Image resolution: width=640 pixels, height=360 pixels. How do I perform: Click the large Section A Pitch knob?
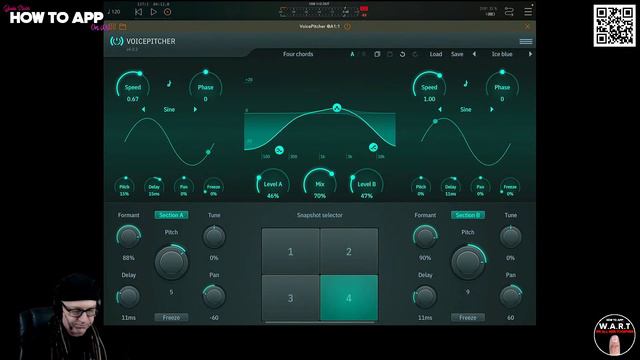tap(171, 262)
